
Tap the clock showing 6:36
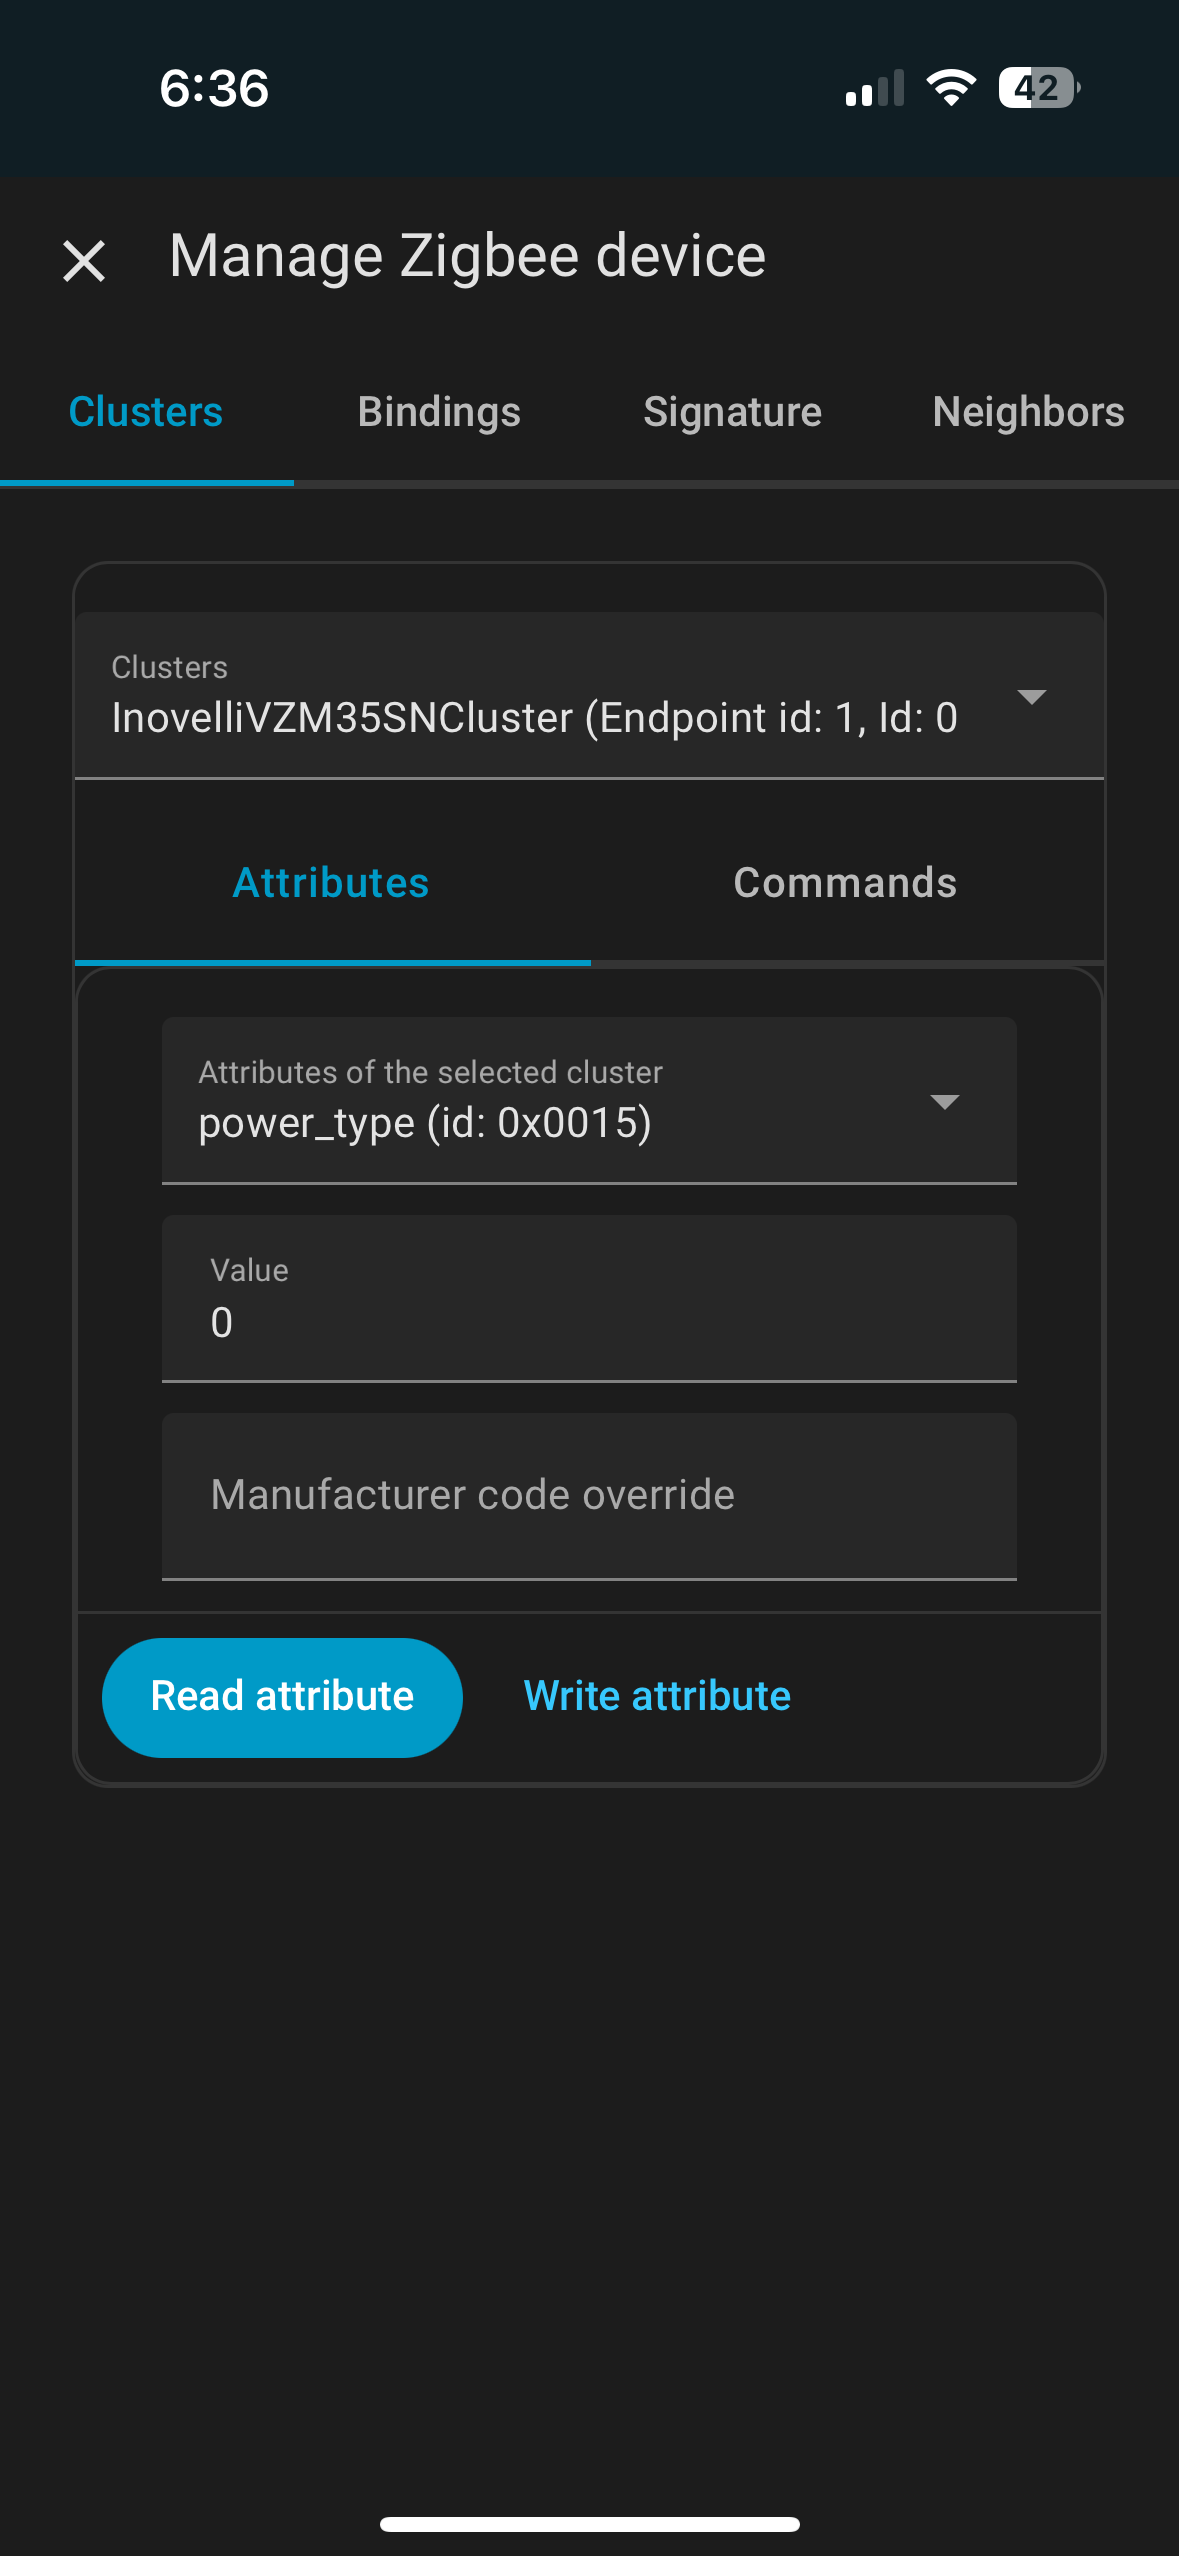[214, 88]
